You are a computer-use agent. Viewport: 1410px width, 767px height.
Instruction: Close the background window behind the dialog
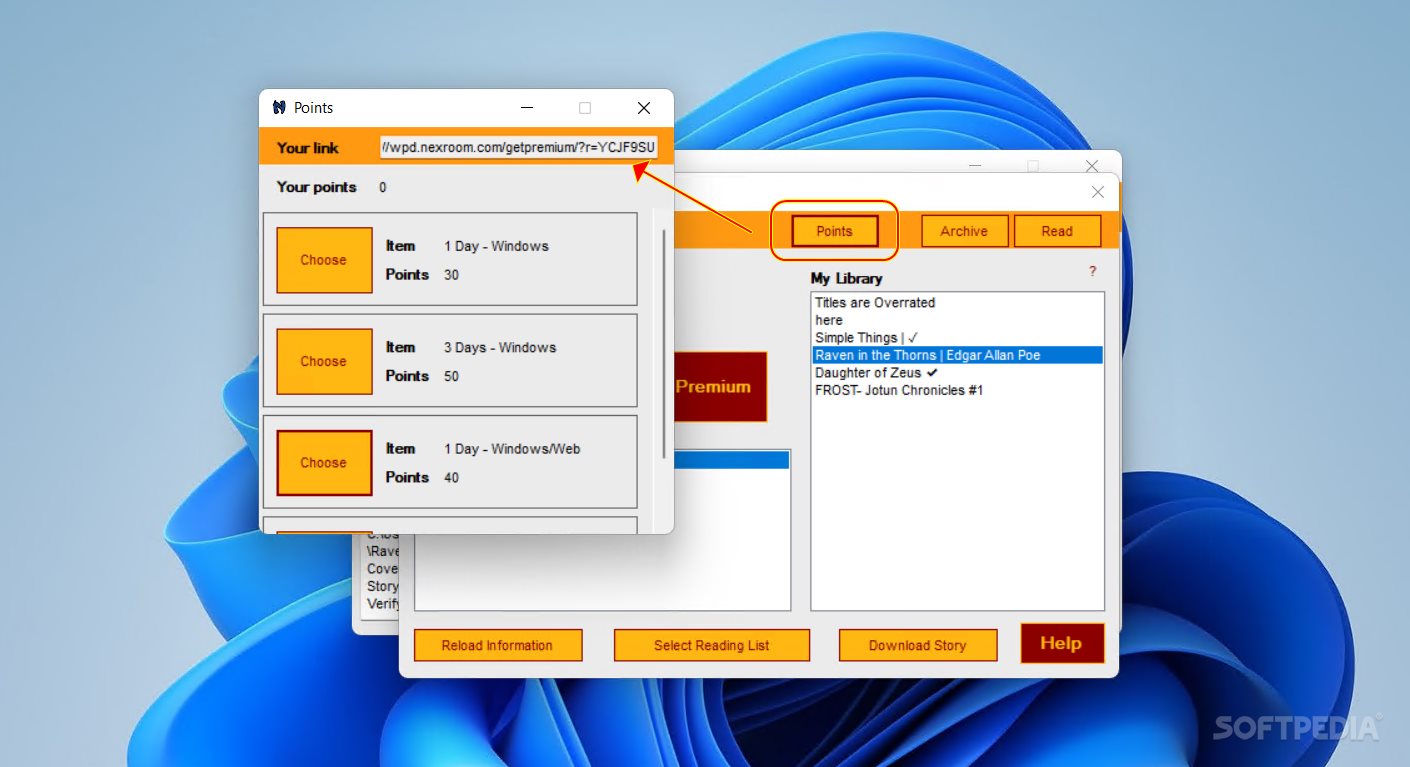click(x=1092, y=166)
